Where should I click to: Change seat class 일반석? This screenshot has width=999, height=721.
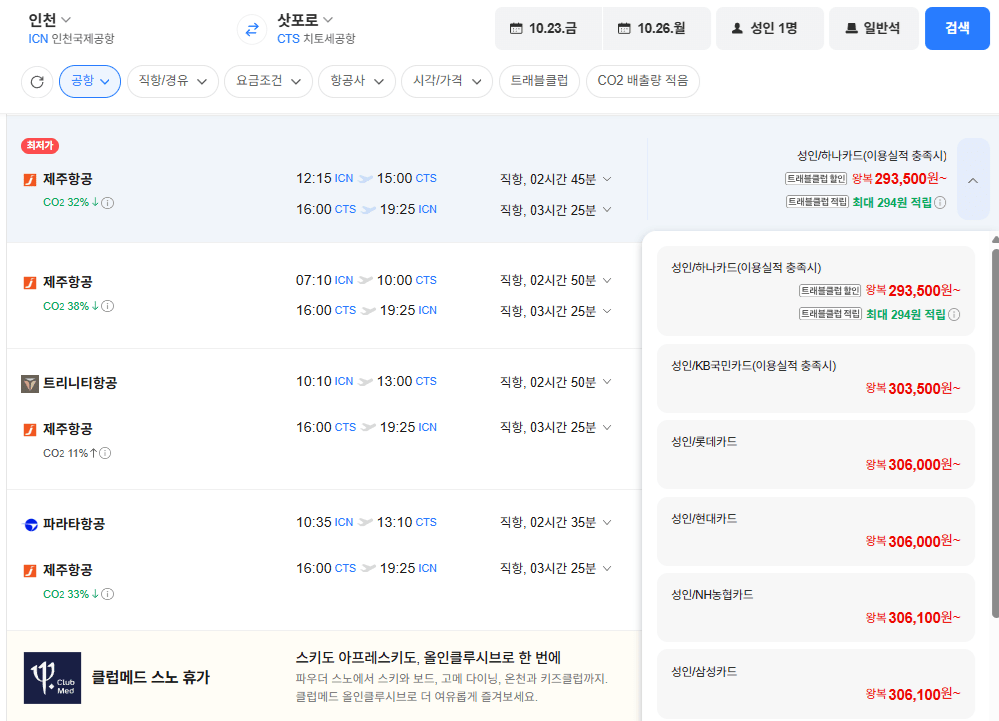[873, 29]
